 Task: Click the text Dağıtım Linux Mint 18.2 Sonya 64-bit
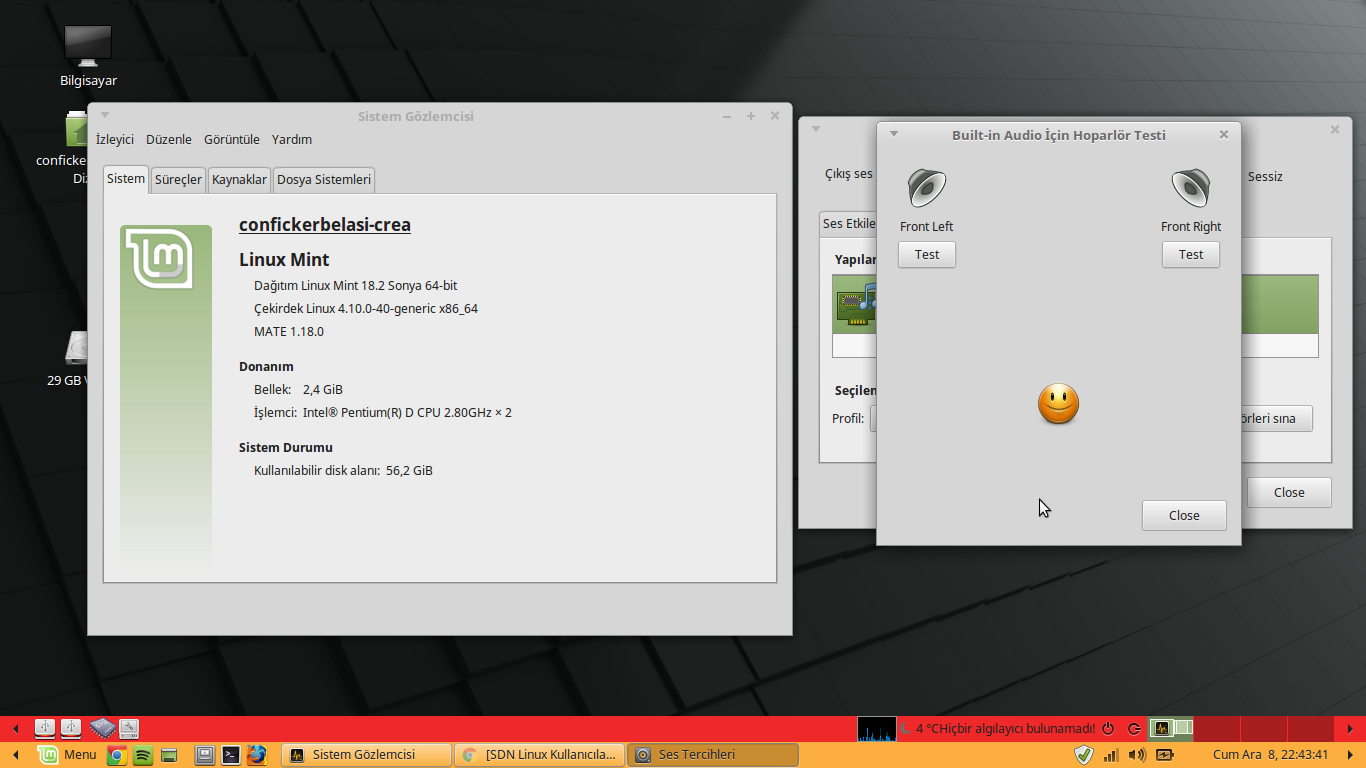(x=356, y=286)
